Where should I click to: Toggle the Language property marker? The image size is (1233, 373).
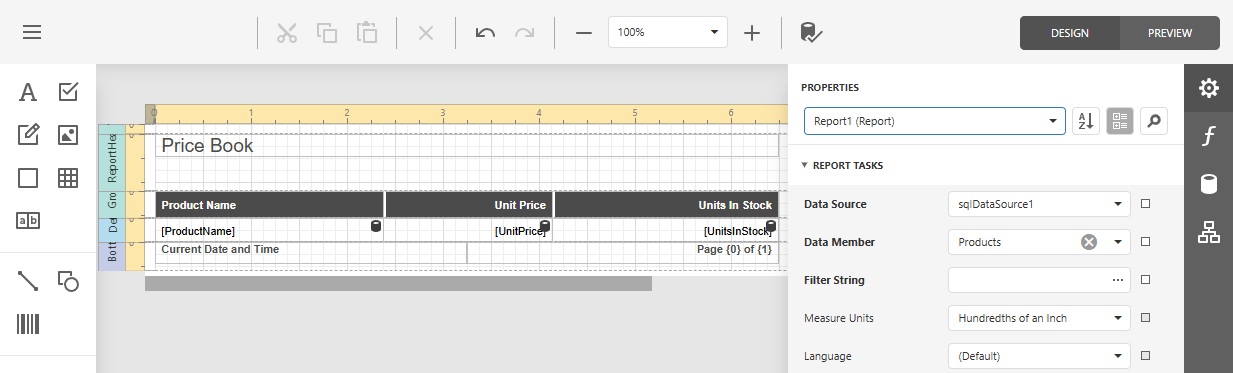point(1146,356)
